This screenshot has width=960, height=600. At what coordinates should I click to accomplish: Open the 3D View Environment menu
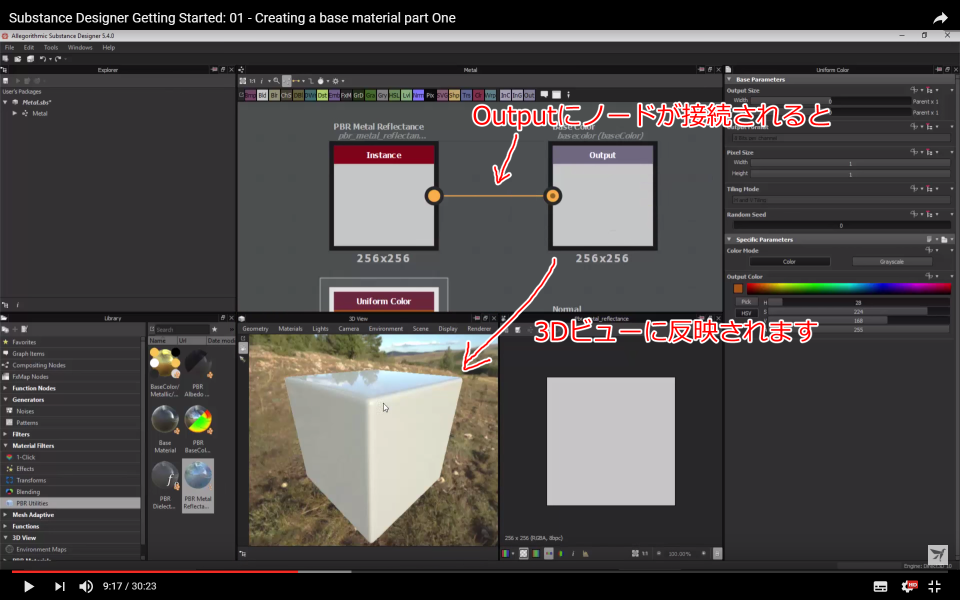386,329
